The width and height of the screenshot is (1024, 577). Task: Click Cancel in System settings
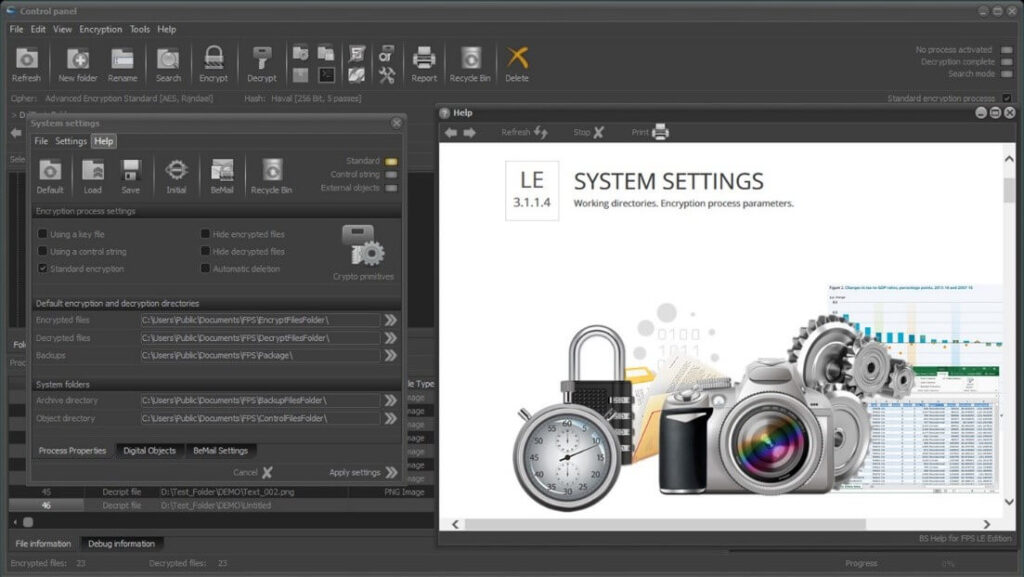(253, 472)
